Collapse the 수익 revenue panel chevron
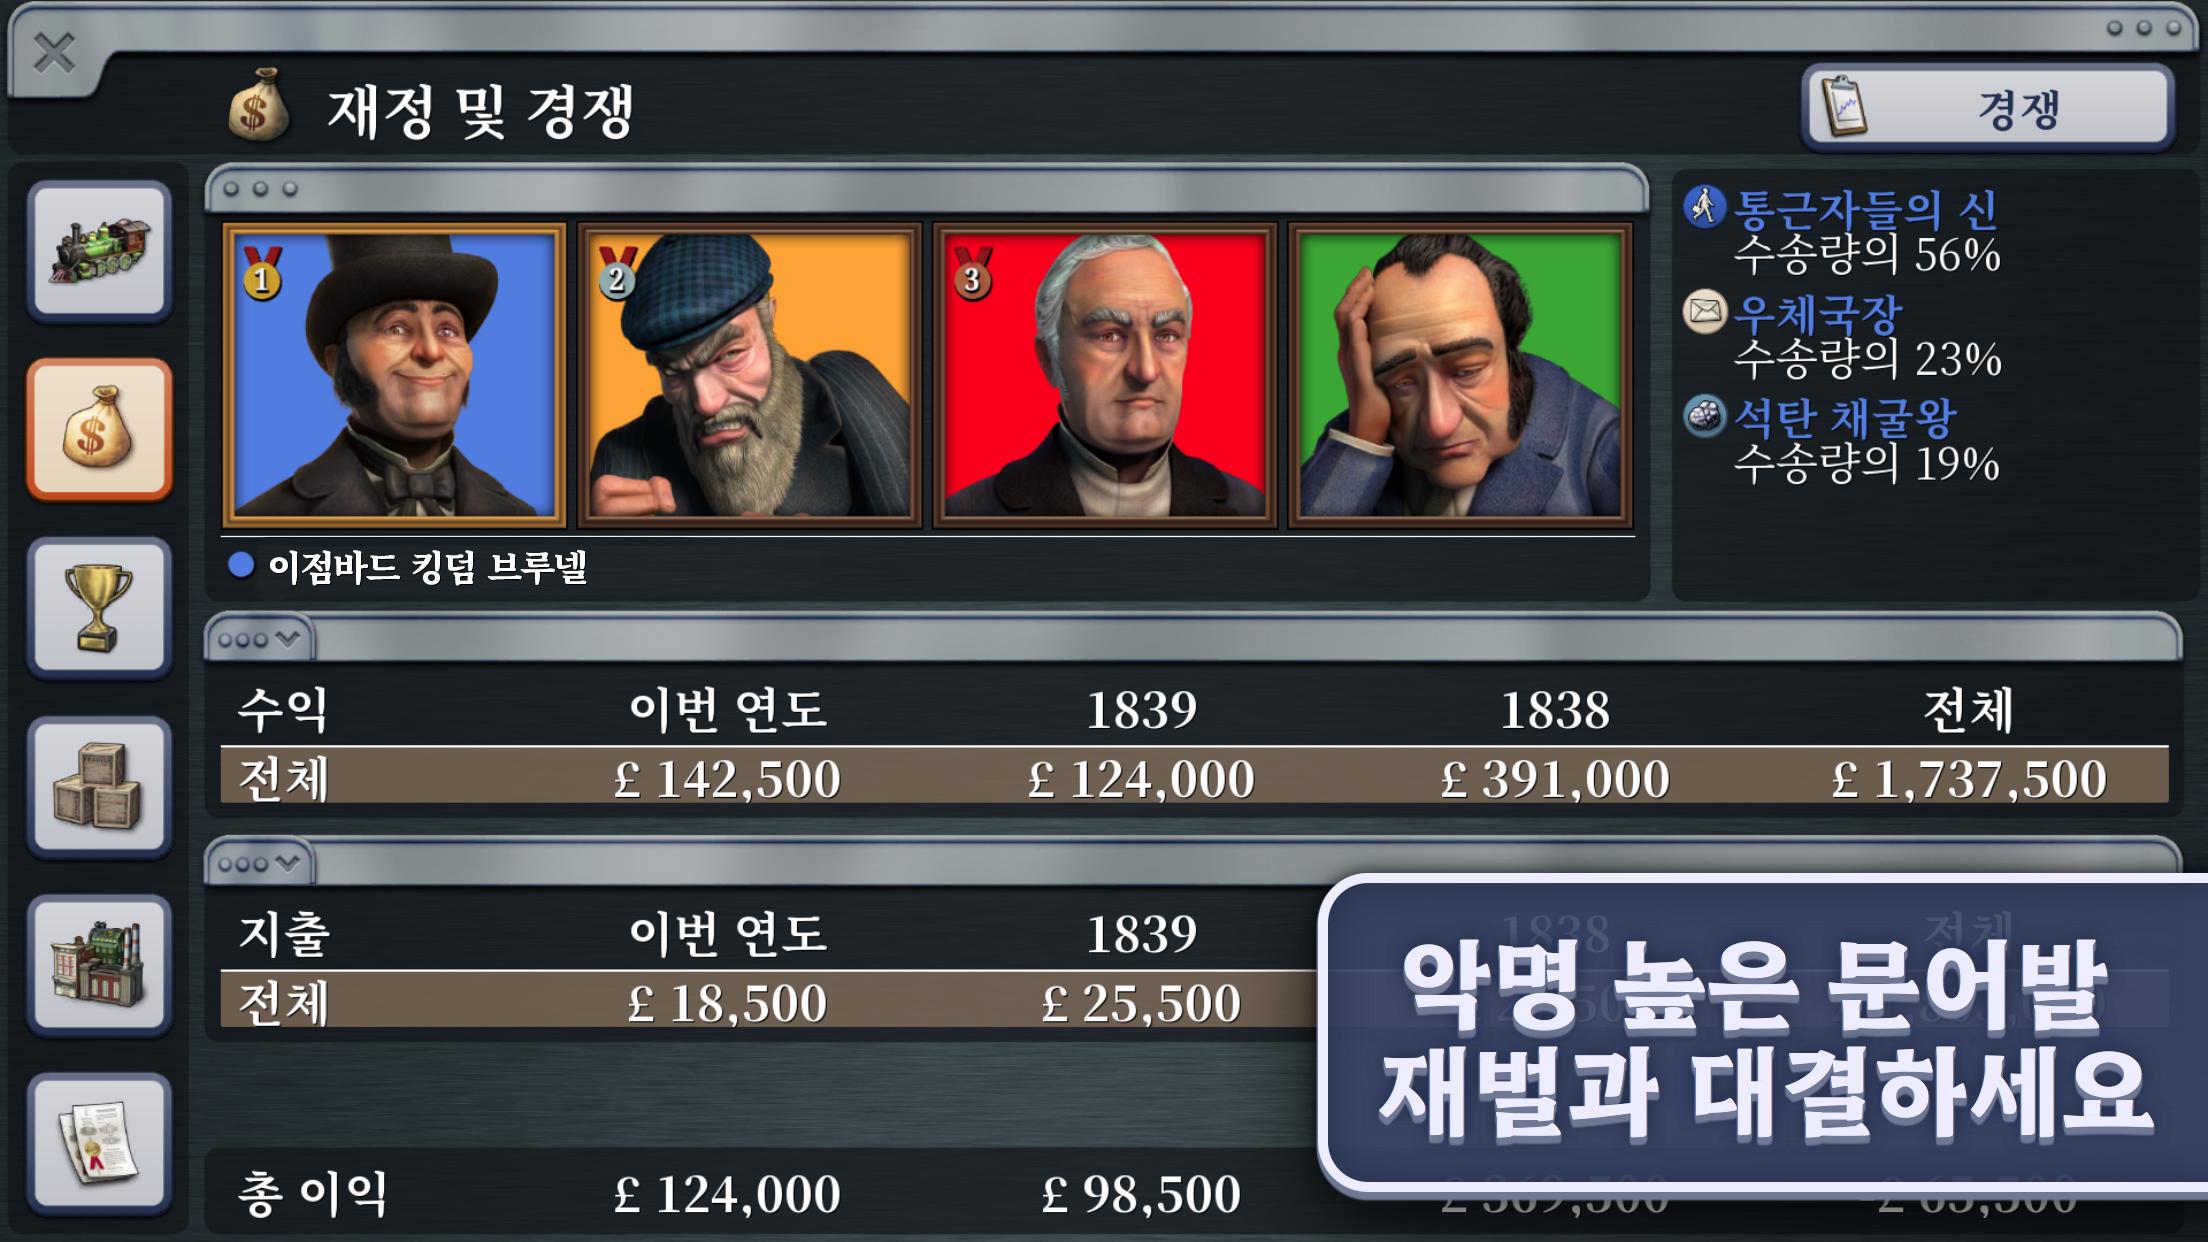Screen dimensions: 2208x1242 260,639
